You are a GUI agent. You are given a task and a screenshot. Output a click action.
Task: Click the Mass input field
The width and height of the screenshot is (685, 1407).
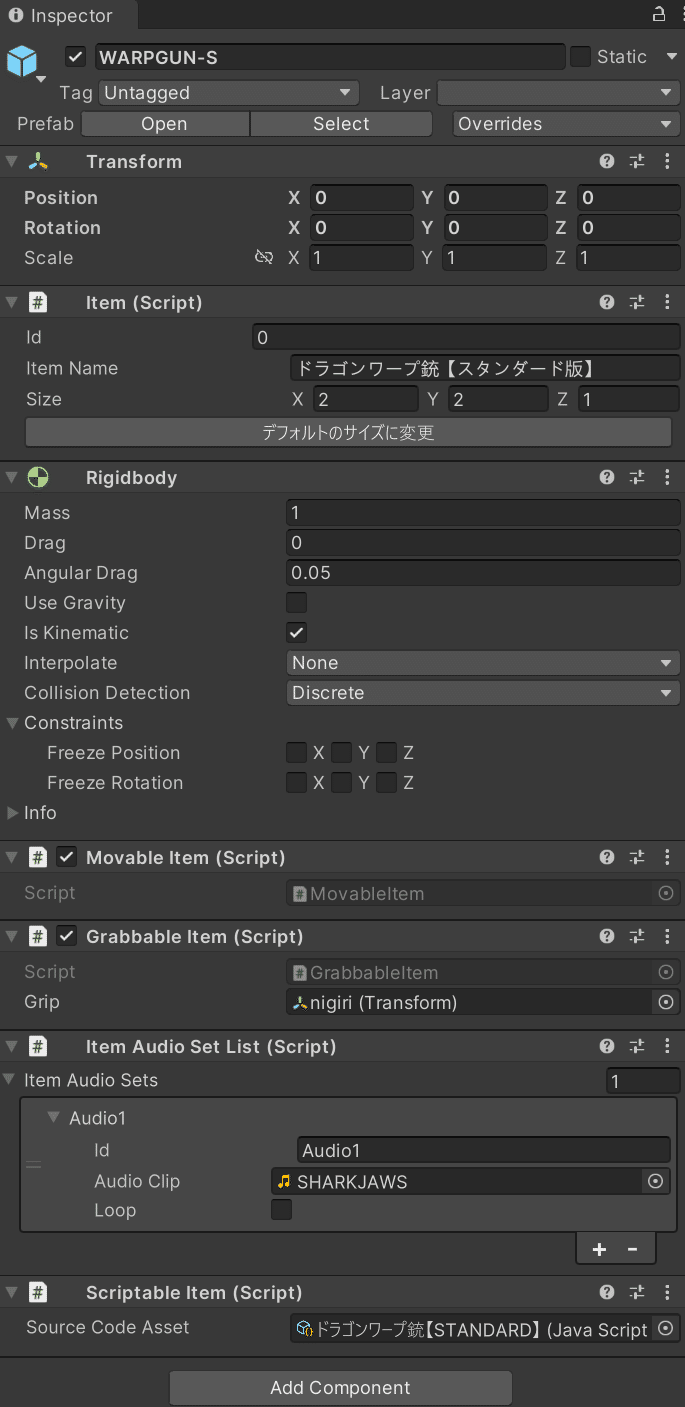(x=483, y=513)
